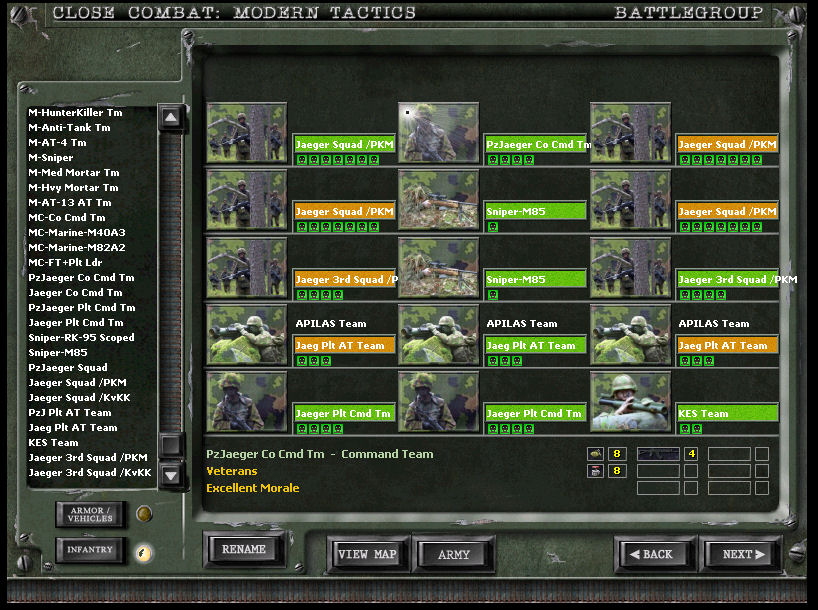Choose Sniper-M85 in the left list
818x610 pixels.
58,353
